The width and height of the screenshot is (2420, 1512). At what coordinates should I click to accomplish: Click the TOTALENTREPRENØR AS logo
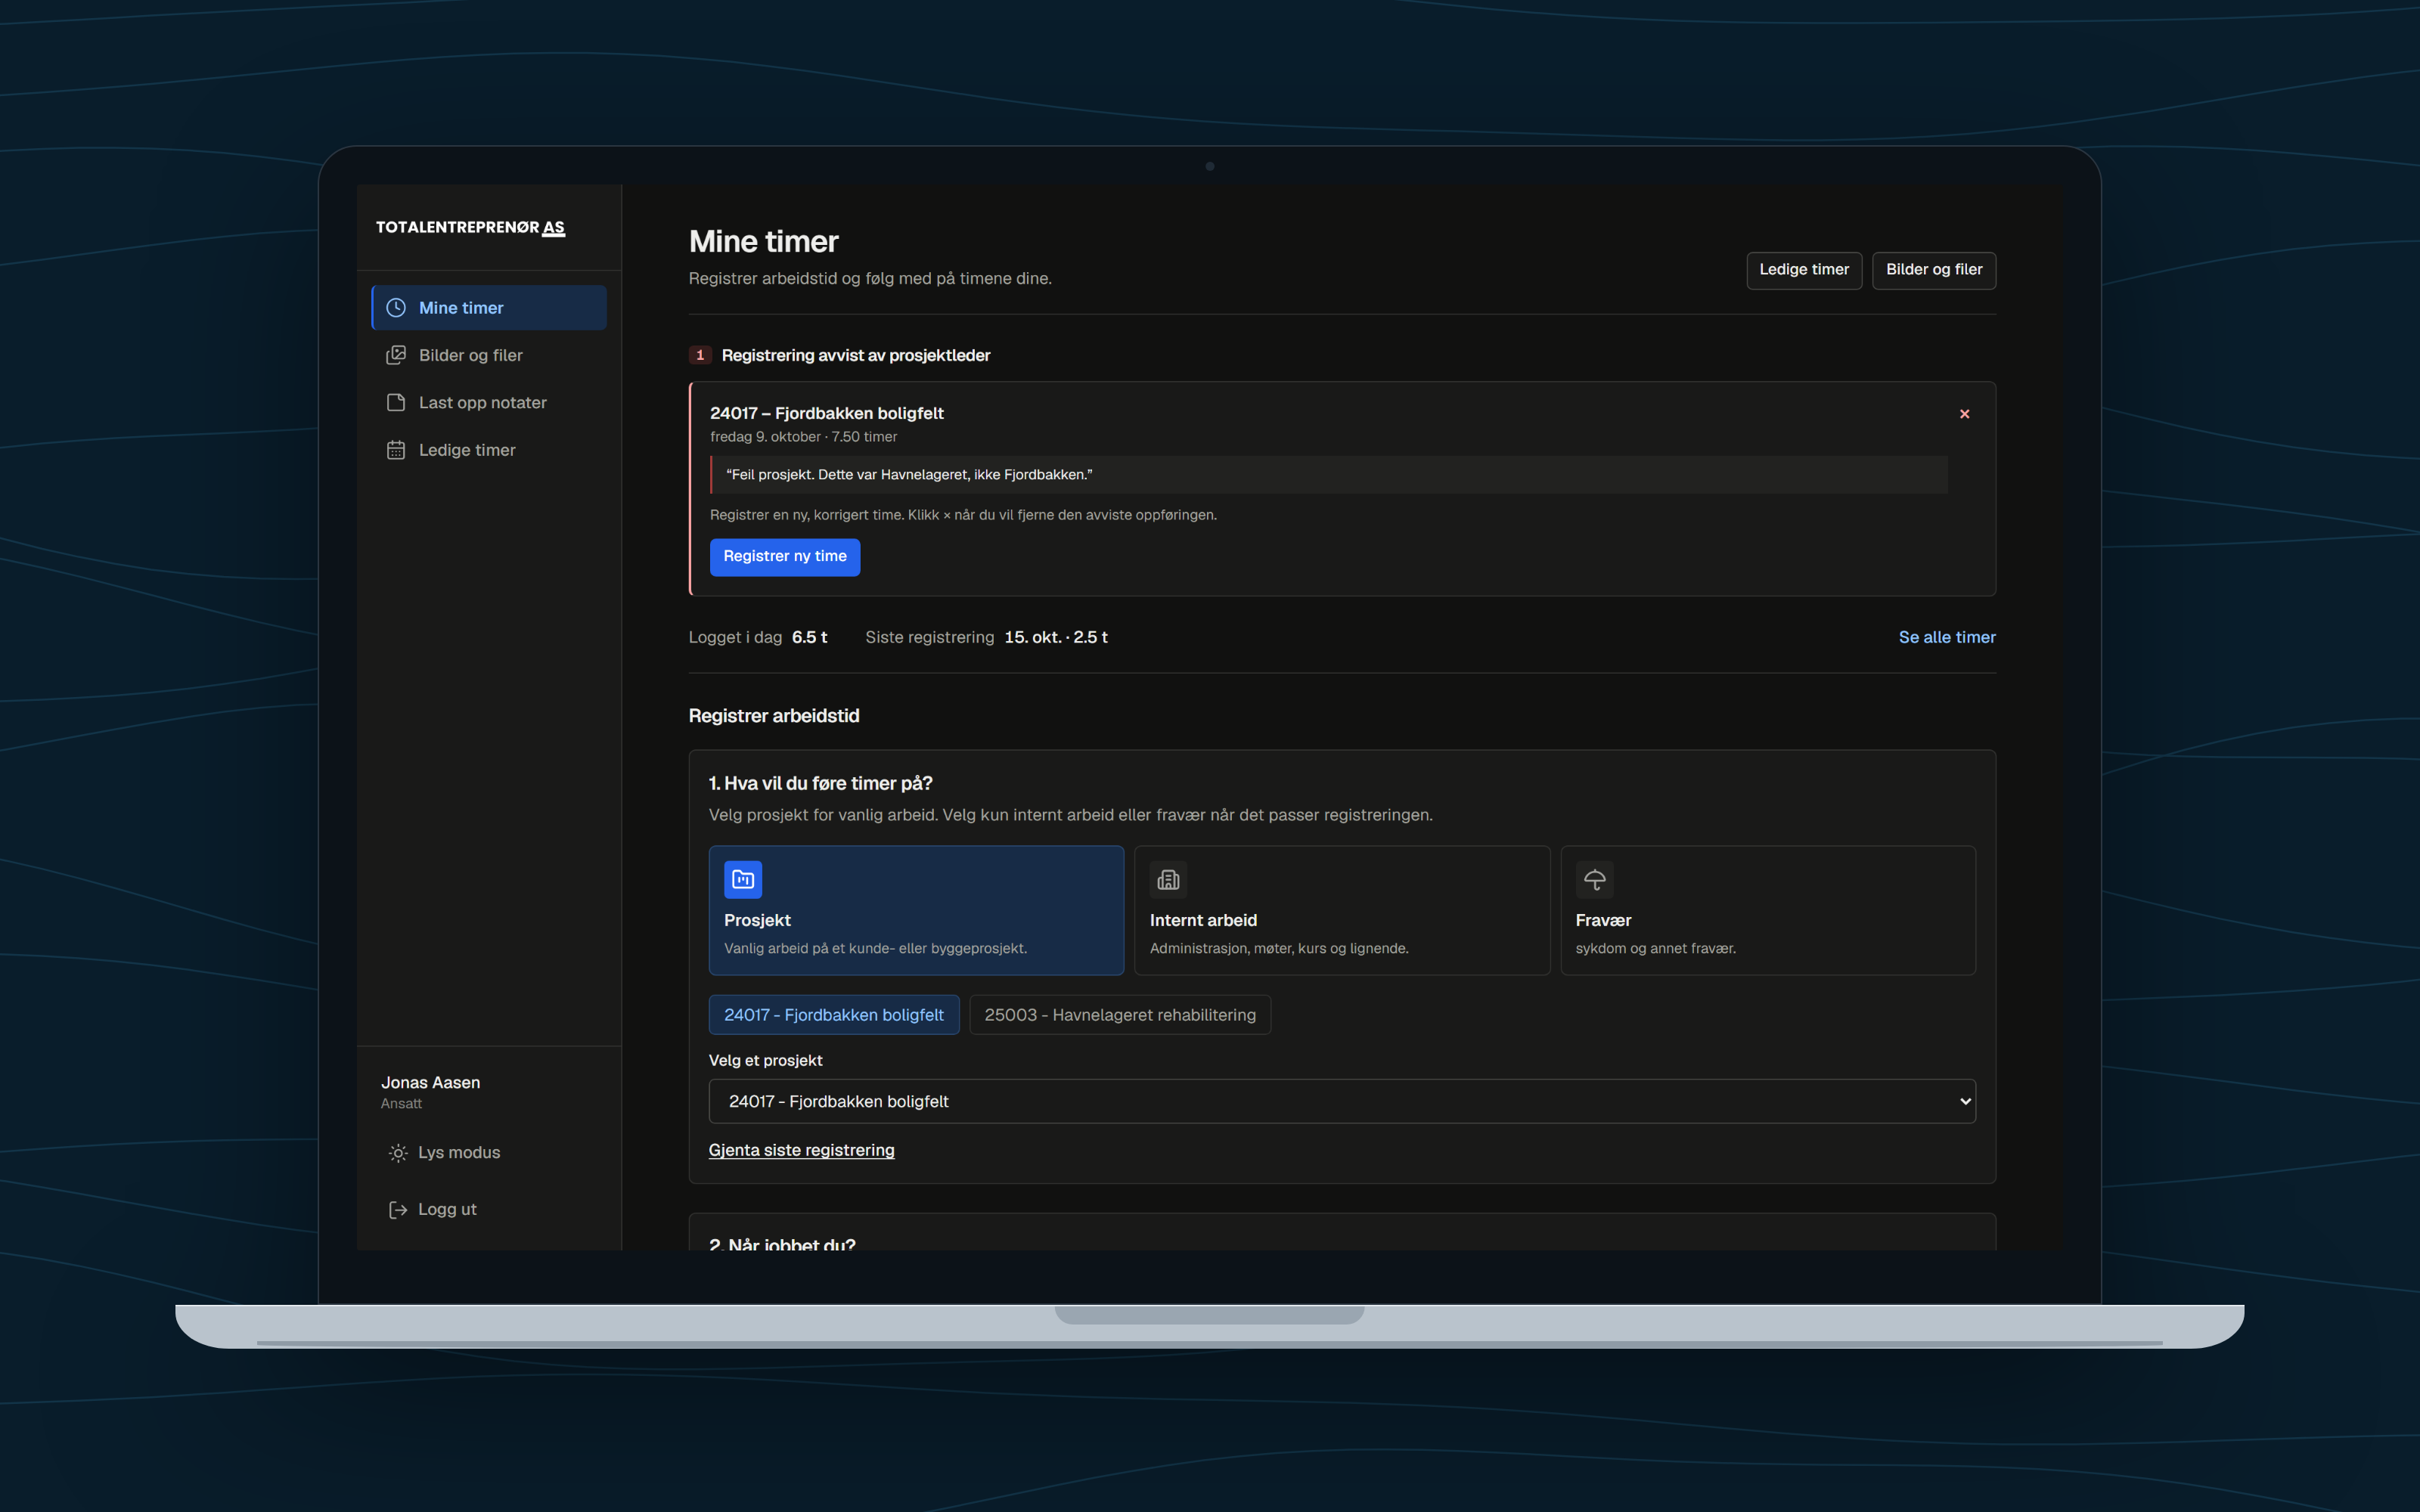click(x=470, y=227)
